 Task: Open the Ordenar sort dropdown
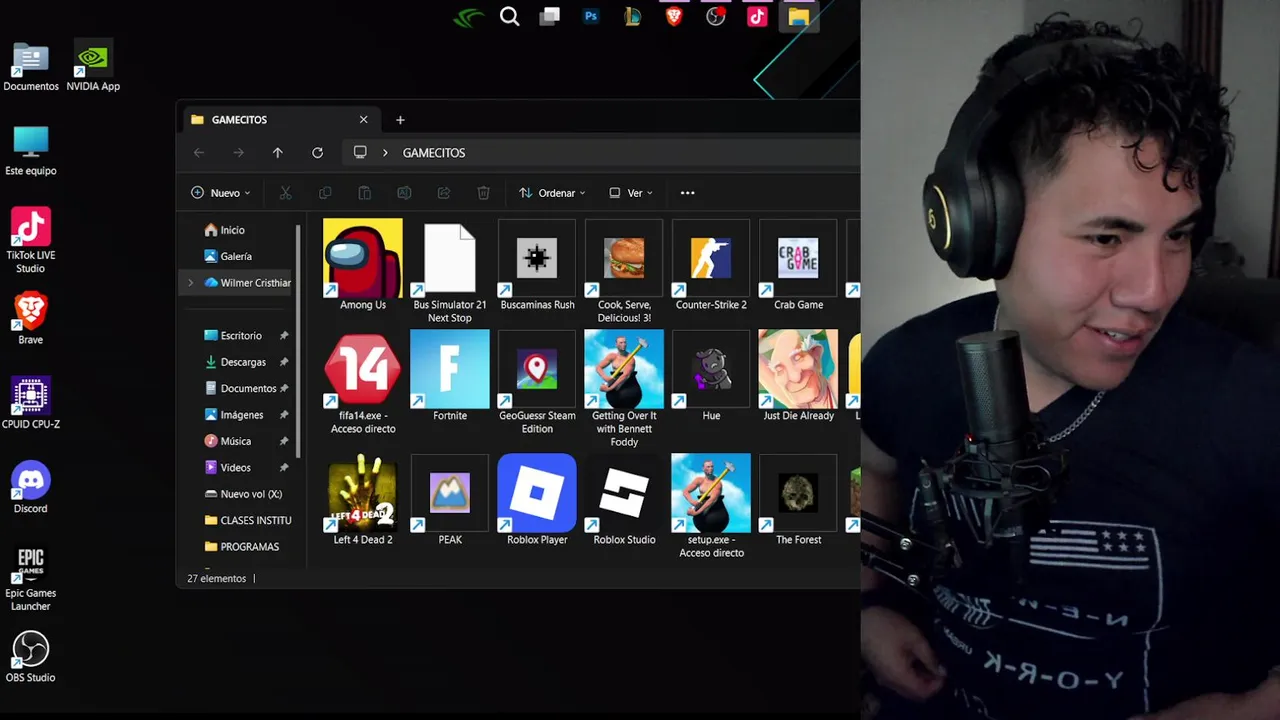(x=552, y=193)
